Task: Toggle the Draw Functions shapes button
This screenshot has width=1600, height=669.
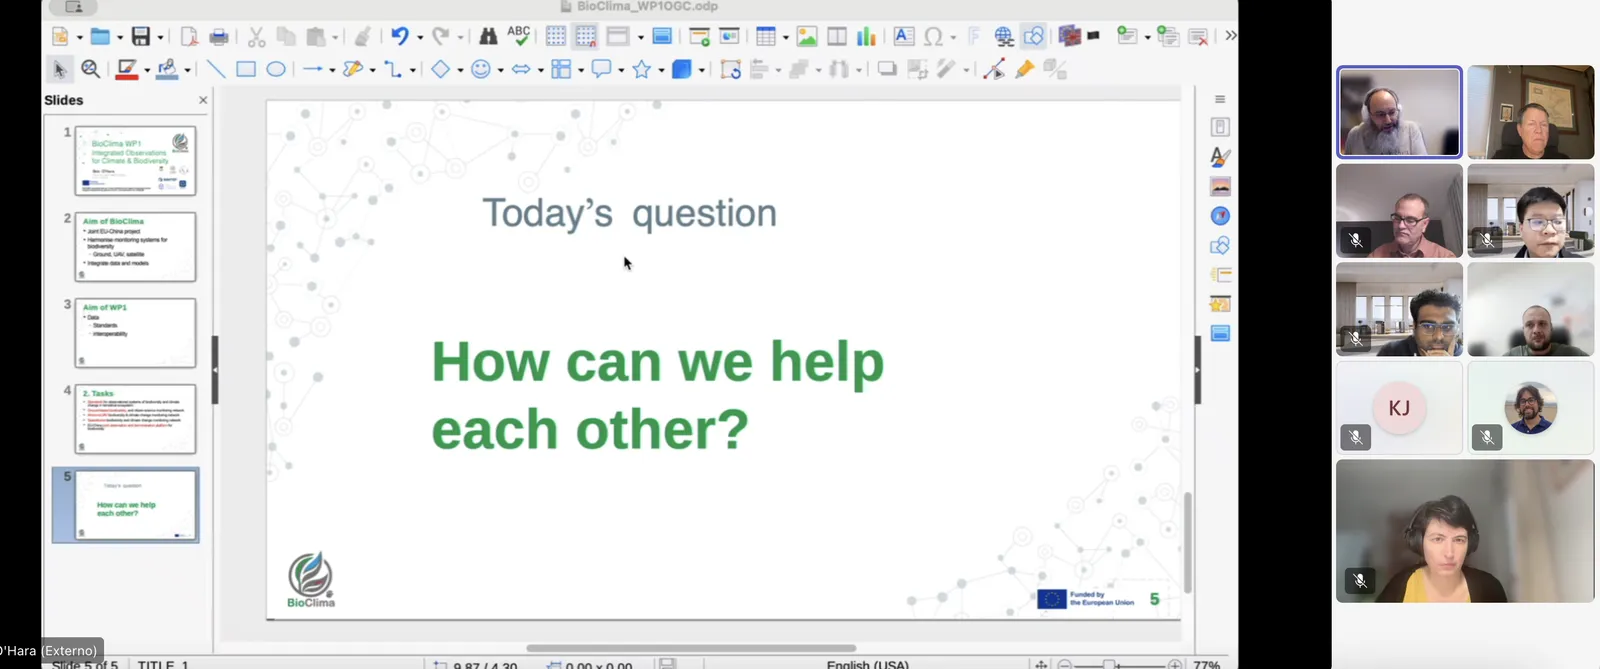Action: tap(1034, 37)
